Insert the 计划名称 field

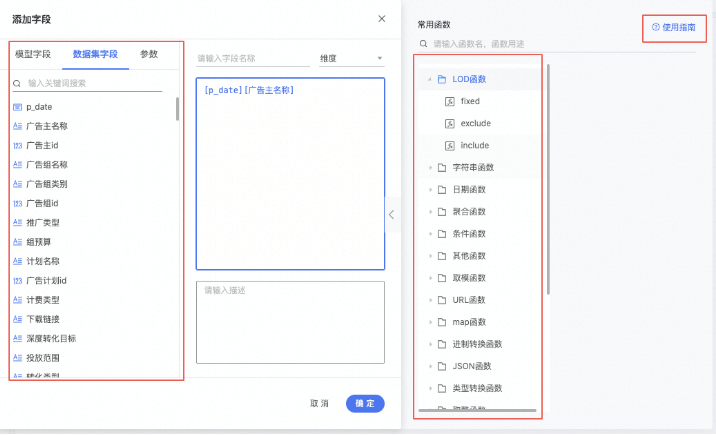click(43, 261)
